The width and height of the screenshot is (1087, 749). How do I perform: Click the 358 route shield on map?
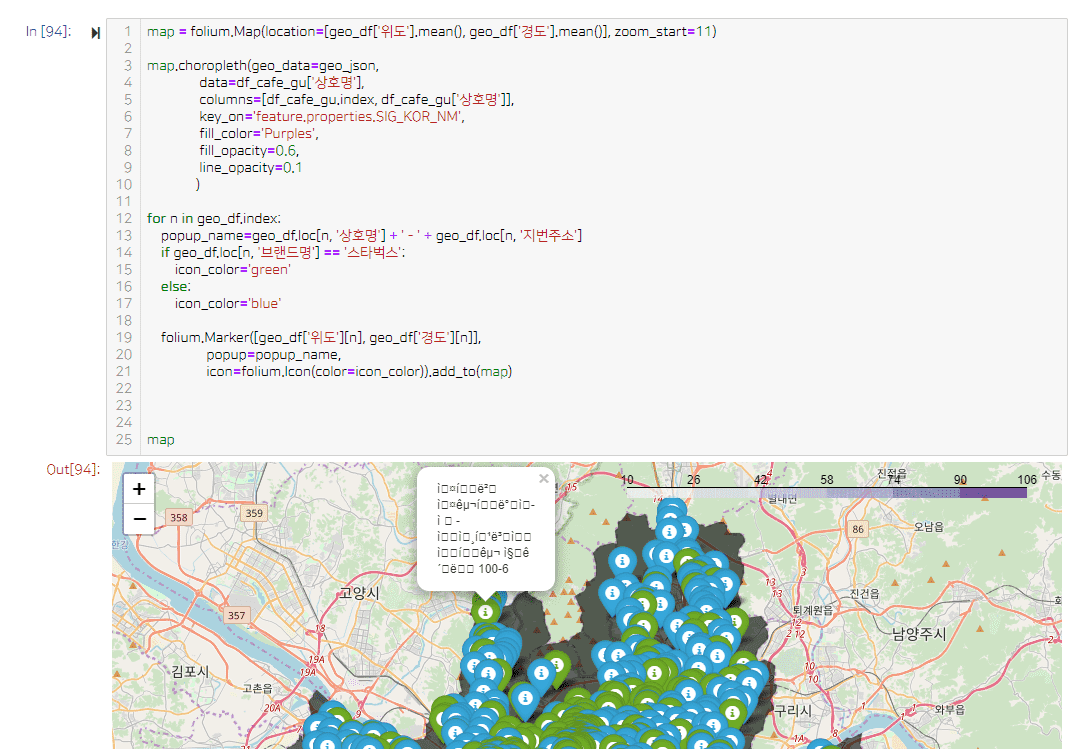179,517
